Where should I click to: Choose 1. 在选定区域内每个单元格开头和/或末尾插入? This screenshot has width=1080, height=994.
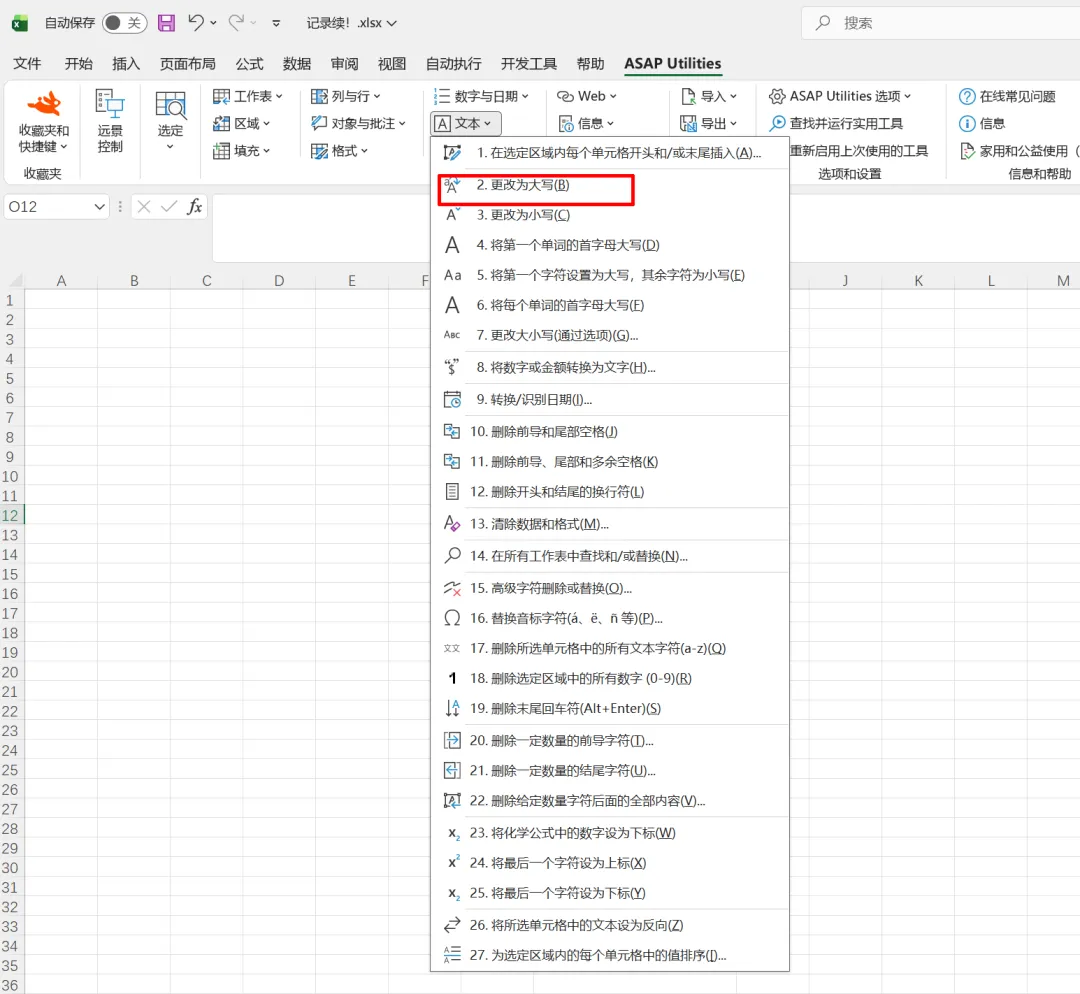[x=610, y=153]
